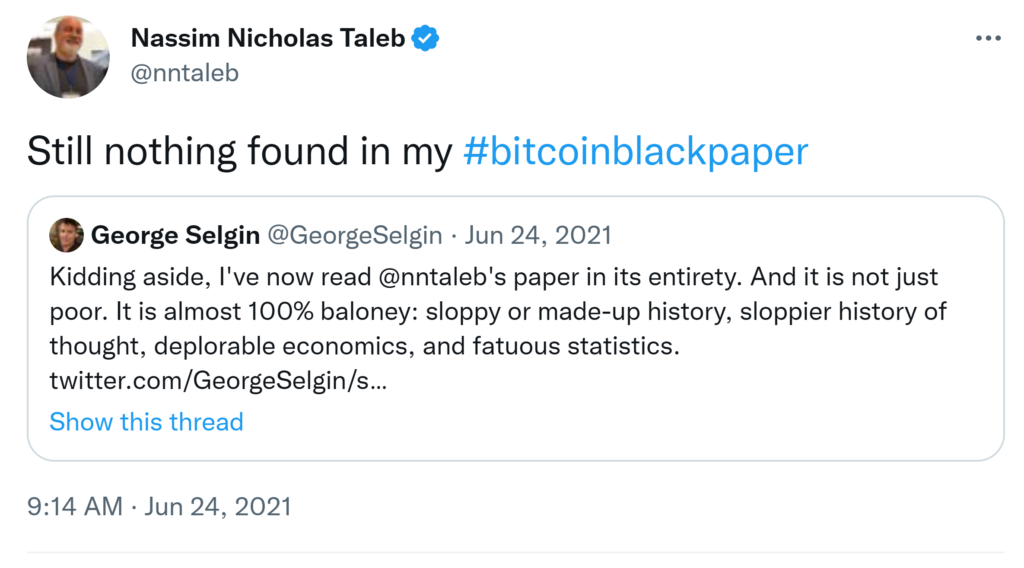The image size is (1024, 568).
Task: Open the twitter.com/GeorgeSelgin/s... link
Action: (217, 381)
